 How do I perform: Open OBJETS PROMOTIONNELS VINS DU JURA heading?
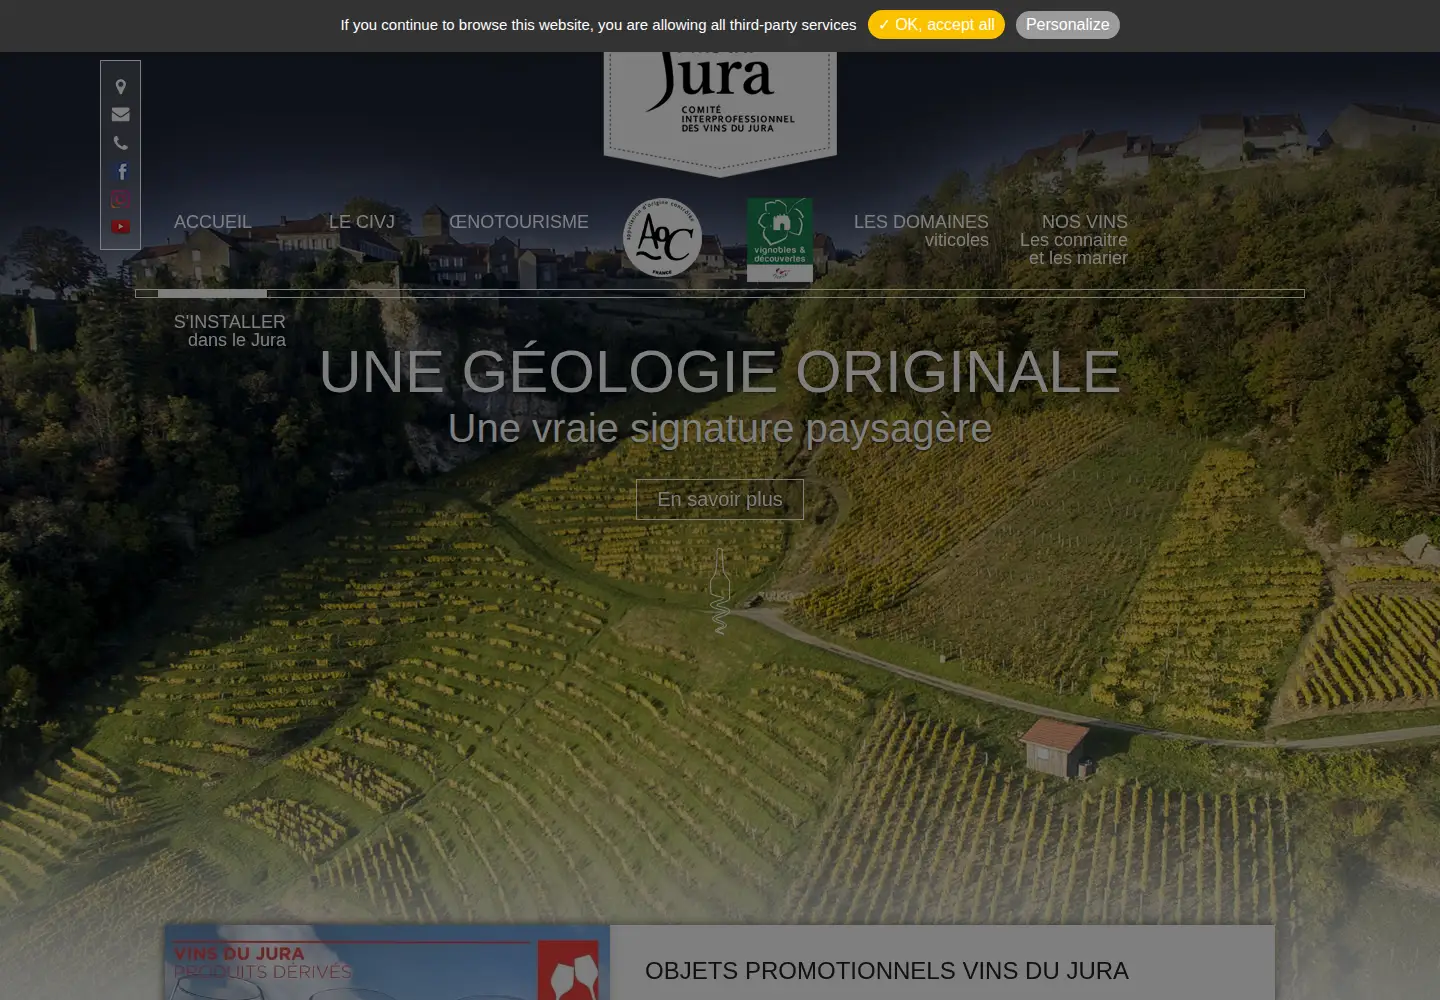click(x=887, y=971)
